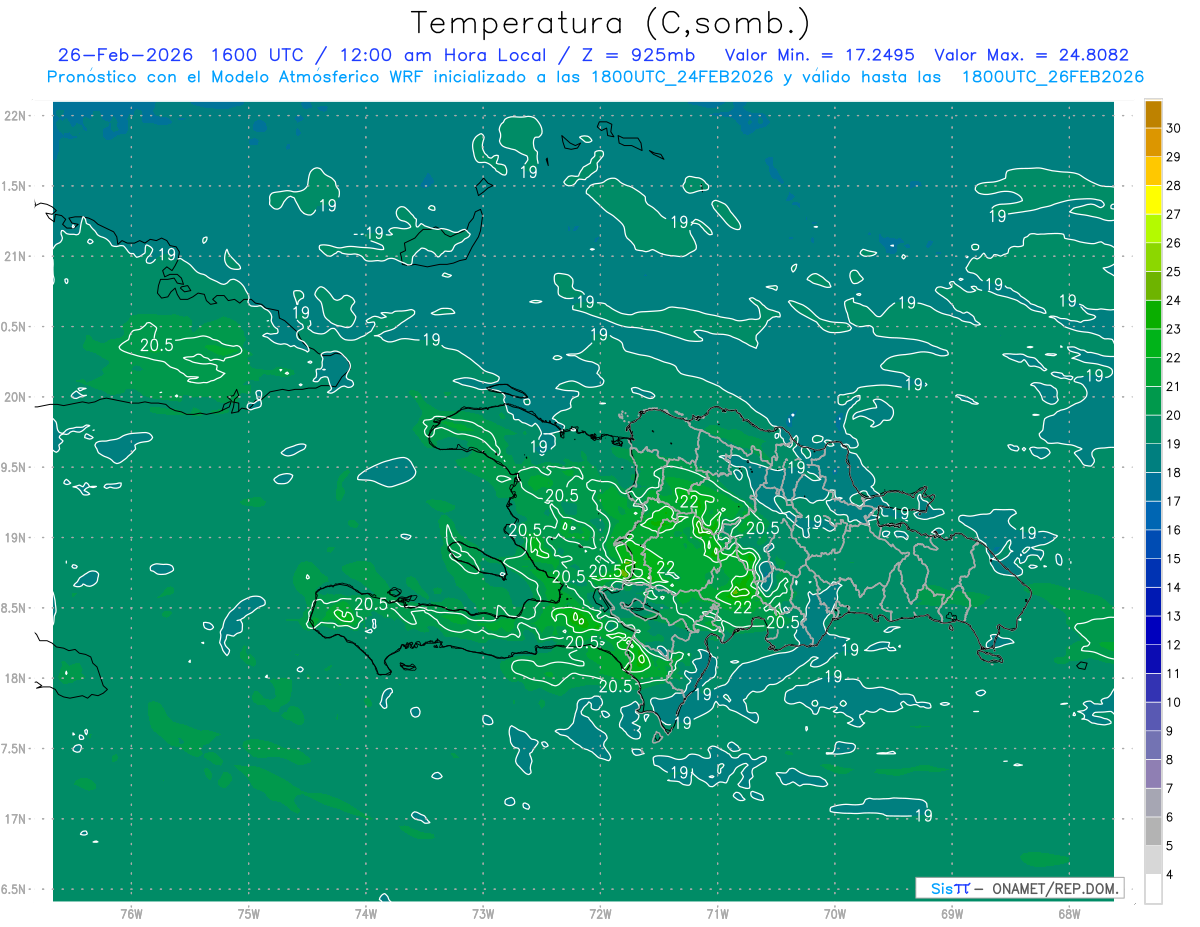1200x927 pixels.
Task: Click the SisTT logo in the watermark
Action: tap(950, 888)
